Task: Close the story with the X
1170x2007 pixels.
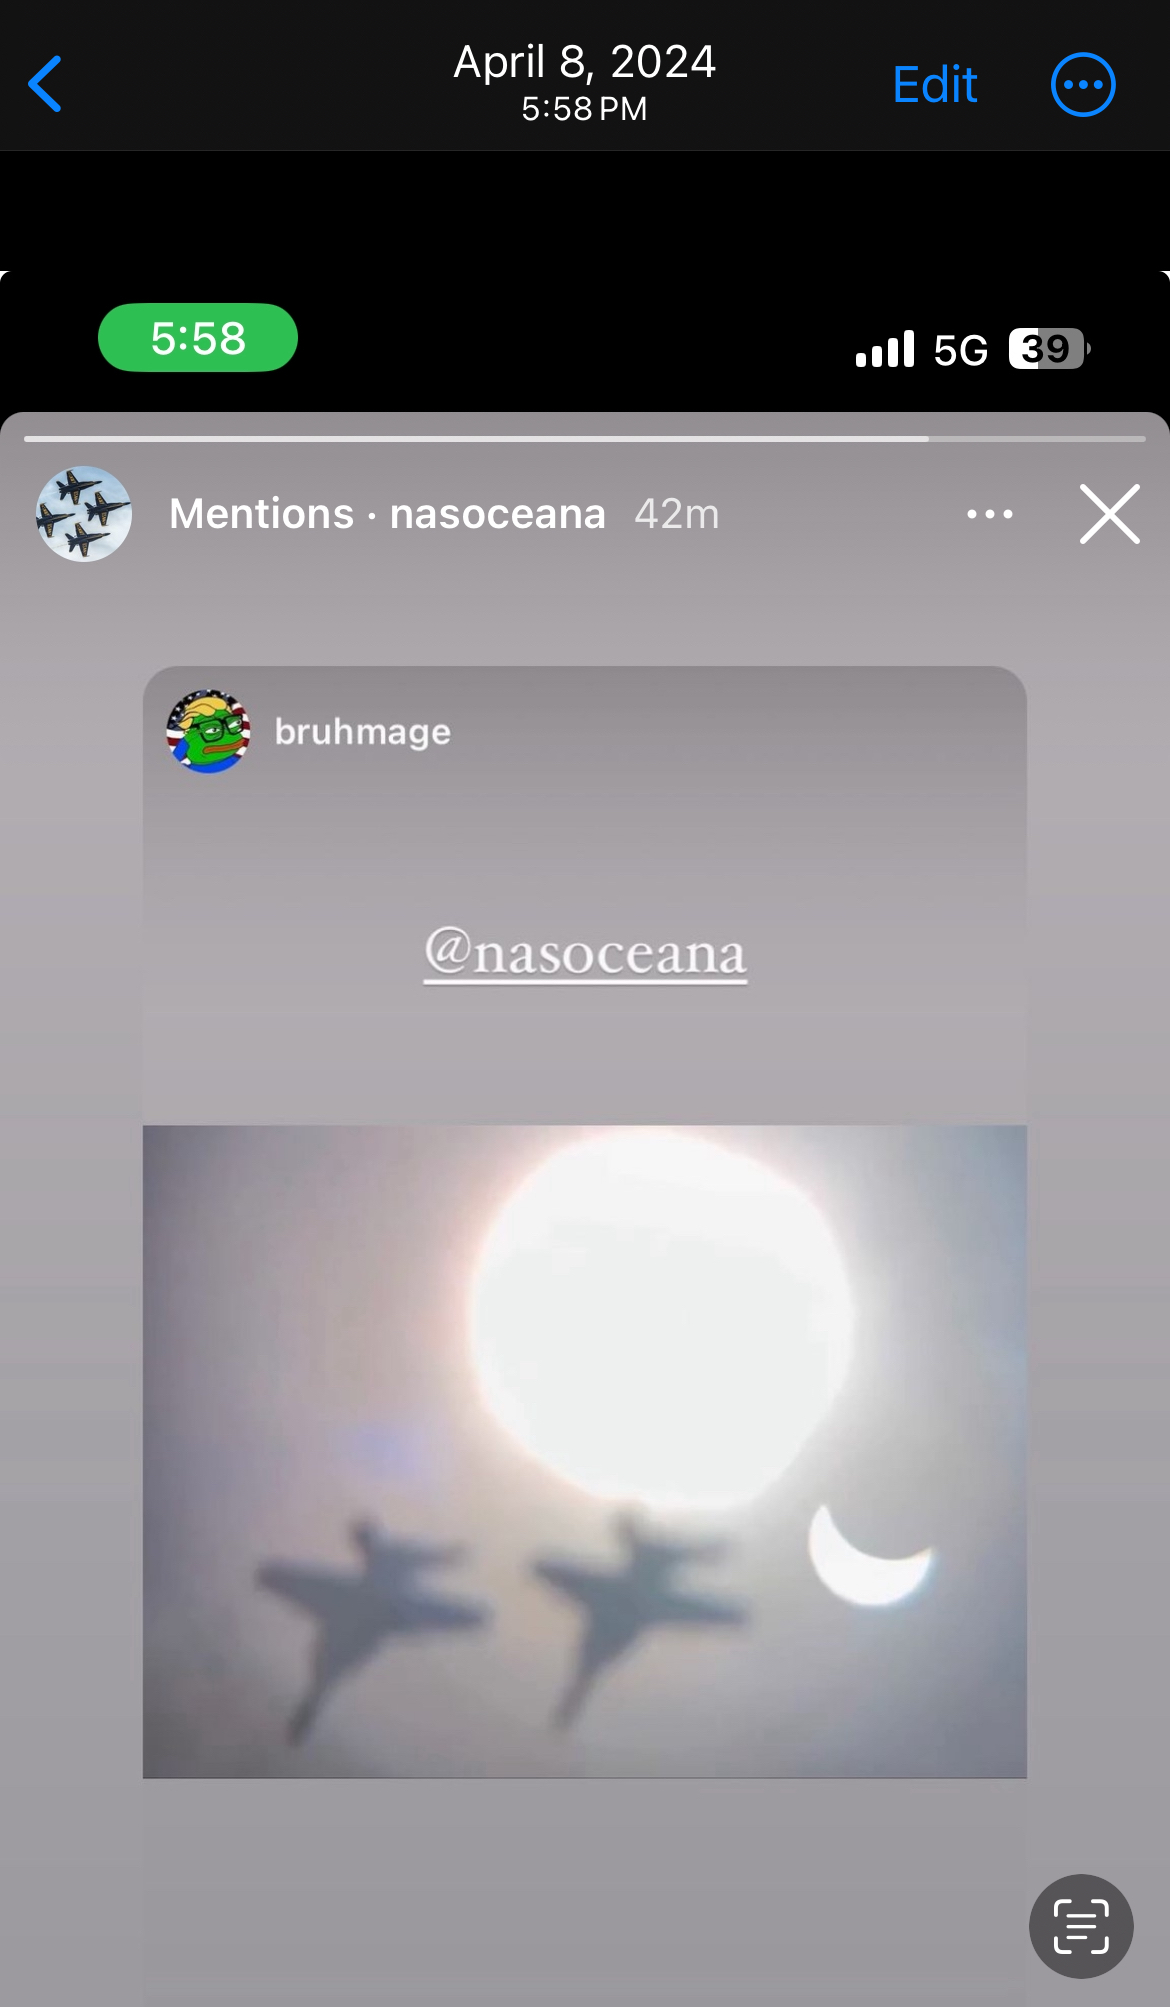Action: point(1110,514)
